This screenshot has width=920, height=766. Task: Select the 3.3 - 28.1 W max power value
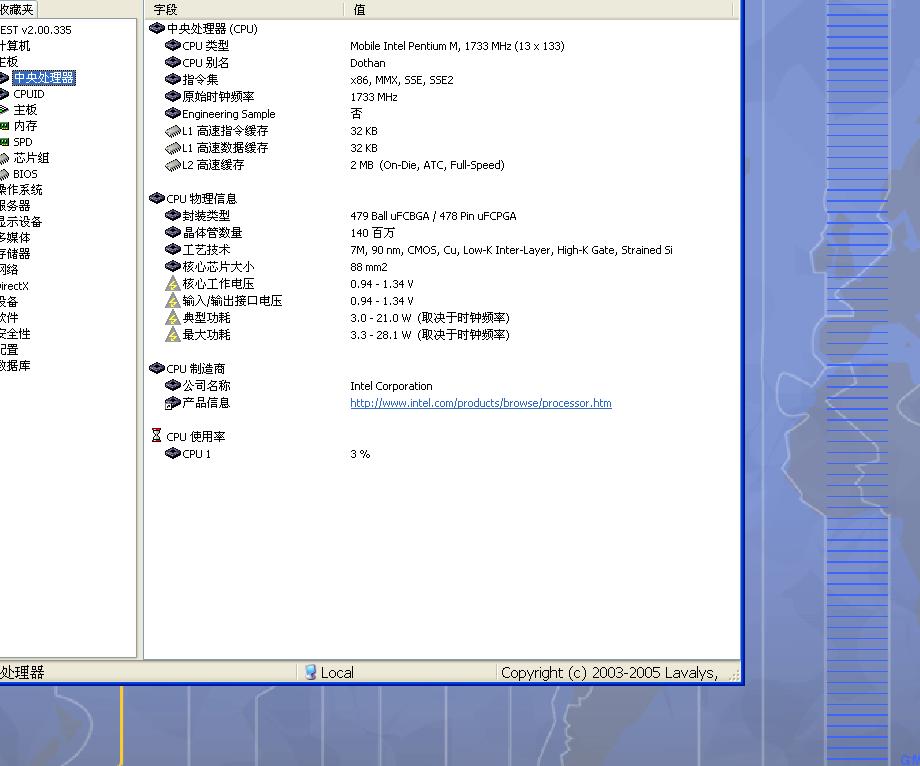pyautogui.click(x=430, y=335)
